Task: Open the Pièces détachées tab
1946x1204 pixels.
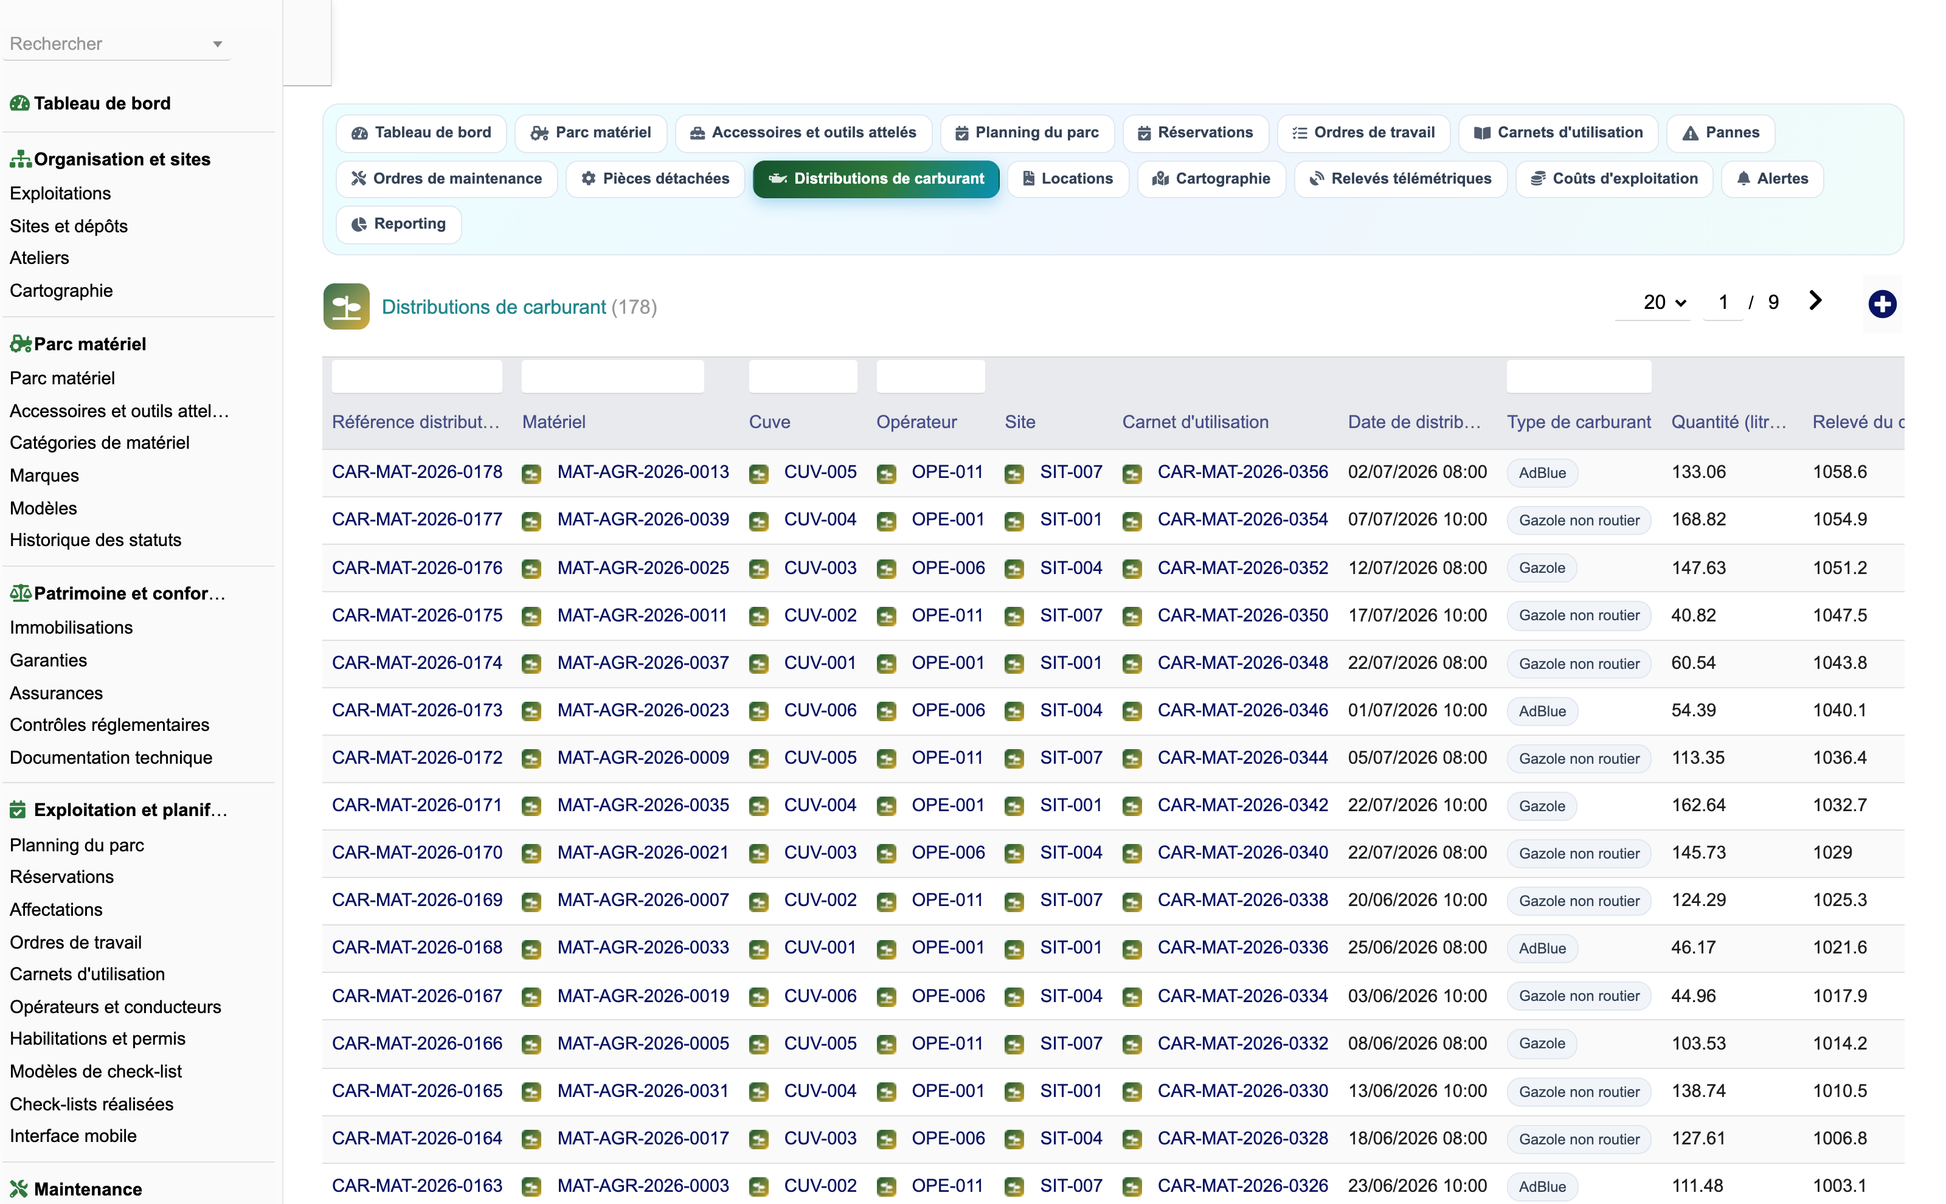Action: 656,179
